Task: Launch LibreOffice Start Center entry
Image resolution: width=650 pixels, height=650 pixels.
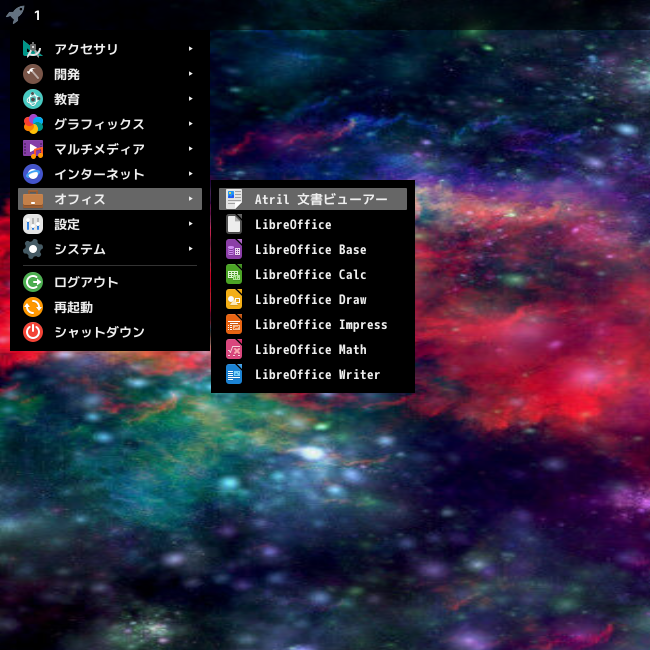Action: [313, 224]
